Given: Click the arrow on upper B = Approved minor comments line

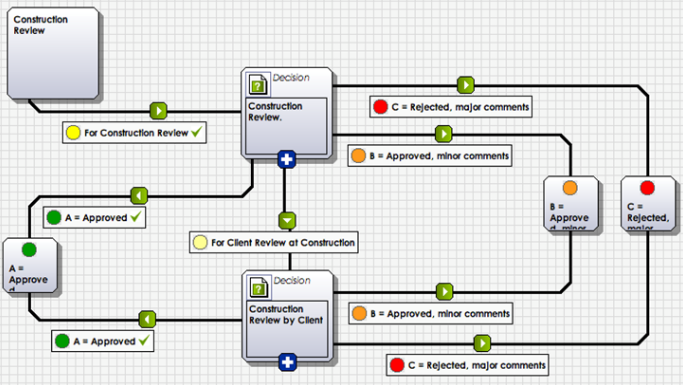Looking at the screenshot, I should (443, 134).
